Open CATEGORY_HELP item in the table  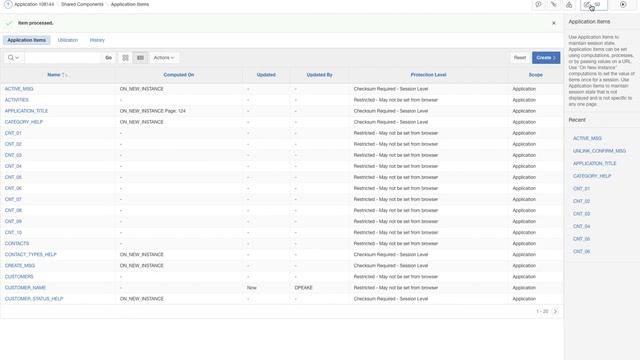[x=24, y=122]
